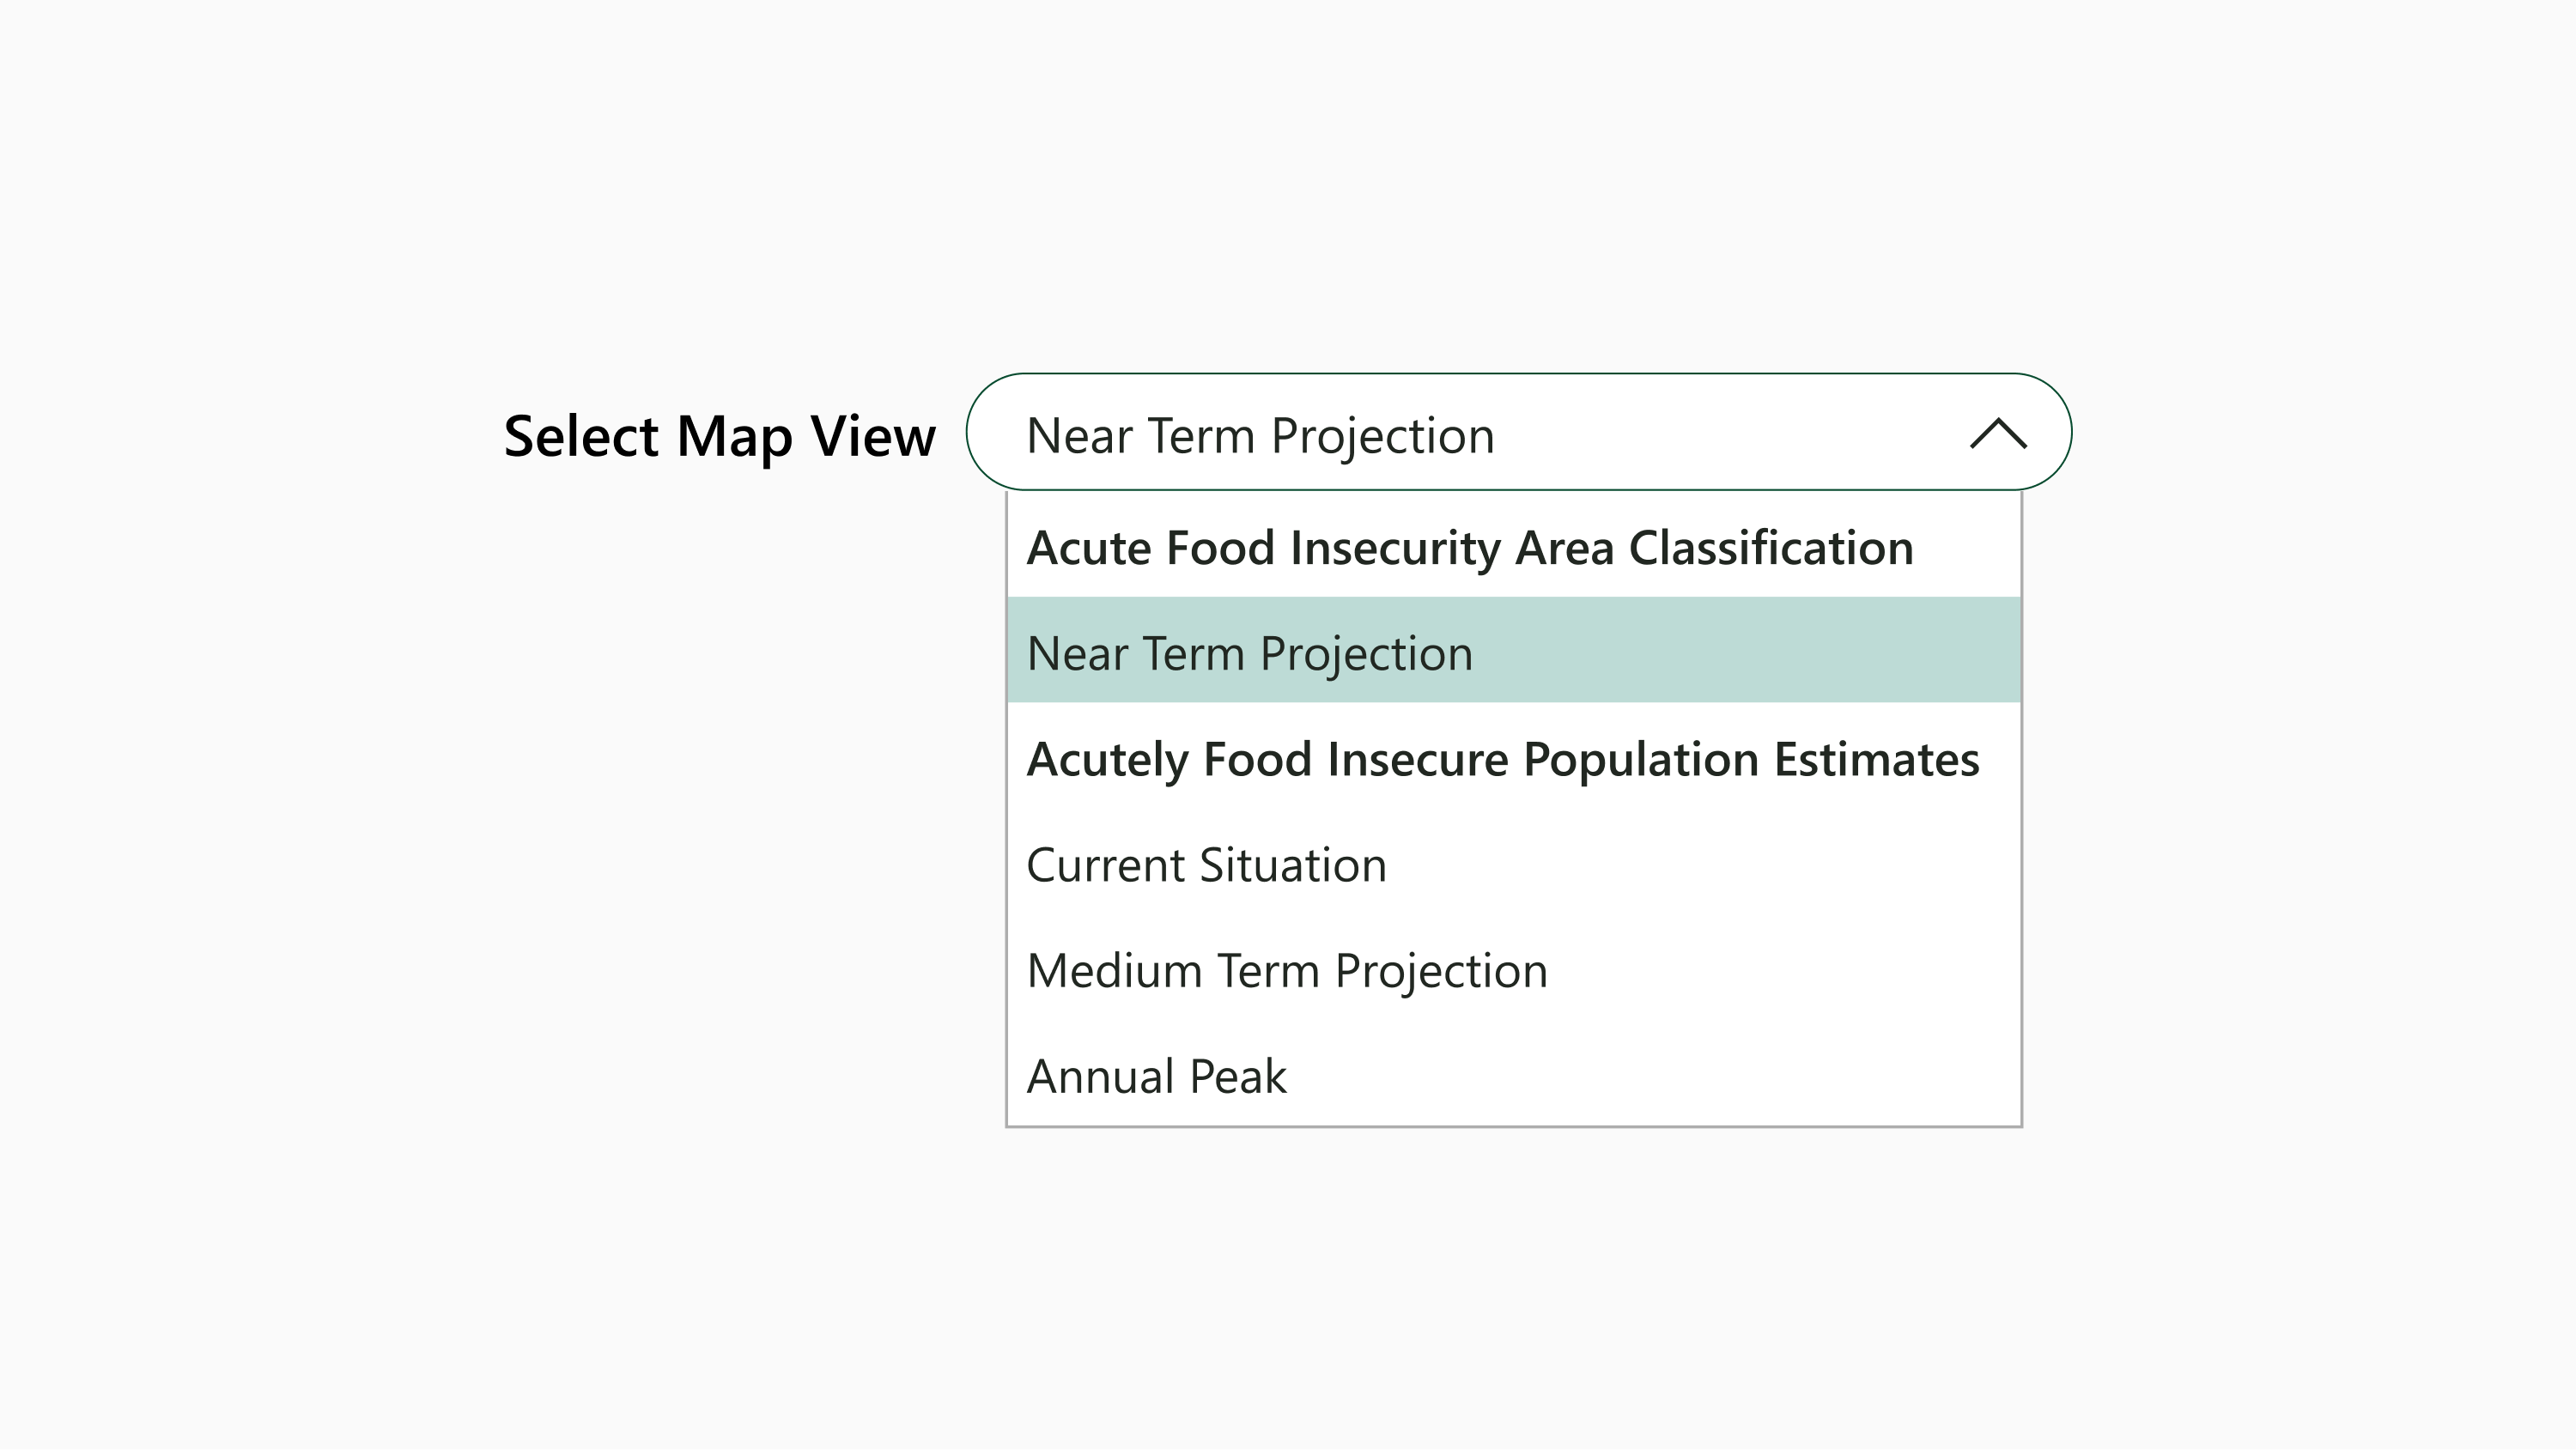2576x1450 pixels.
Task: Pick the Medium Term Projection option
Action: pyautogui.click(x=1286, y=971)
